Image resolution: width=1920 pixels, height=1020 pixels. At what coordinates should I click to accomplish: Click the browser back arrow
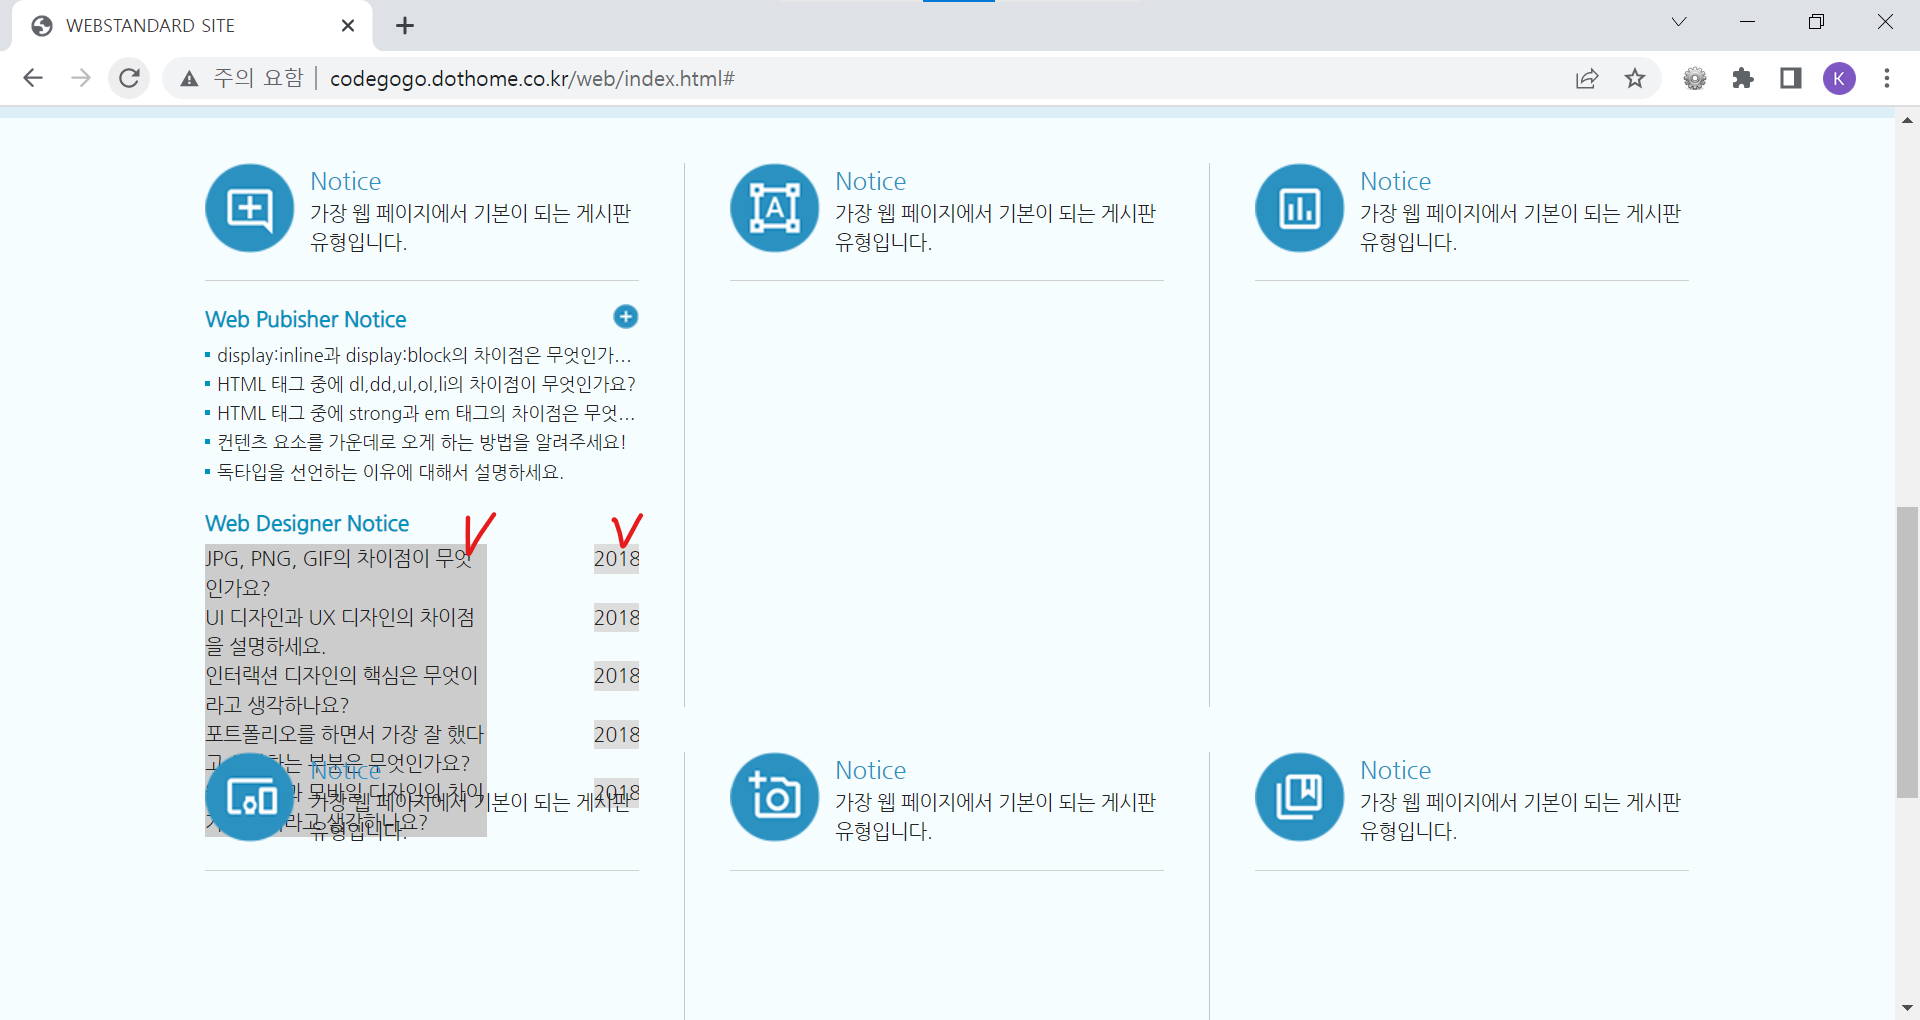(x=33, y=78)
